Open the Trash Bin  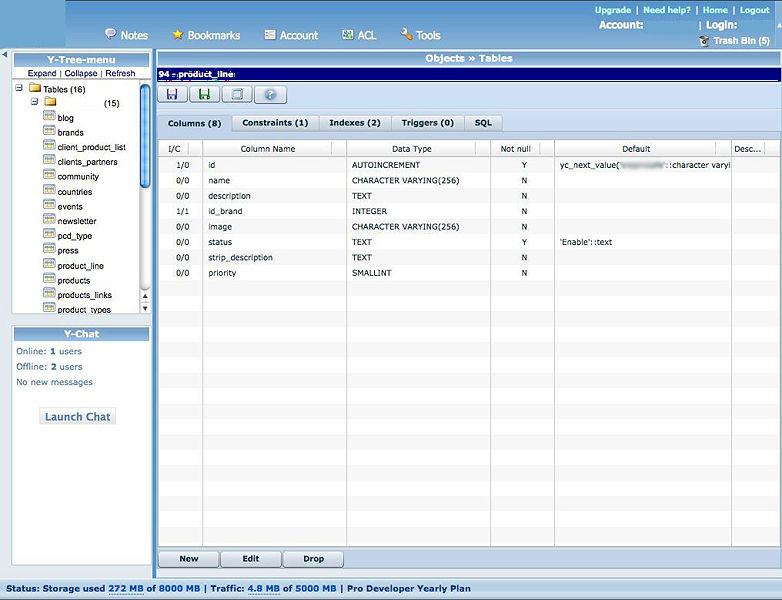click(740, 41)
